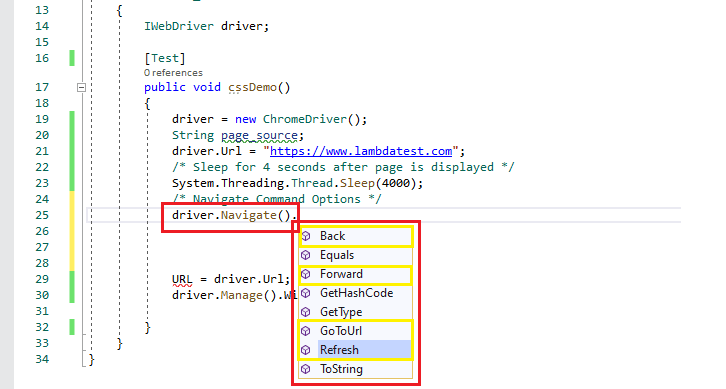Click the method icon beside GetType

coord(306,312)
